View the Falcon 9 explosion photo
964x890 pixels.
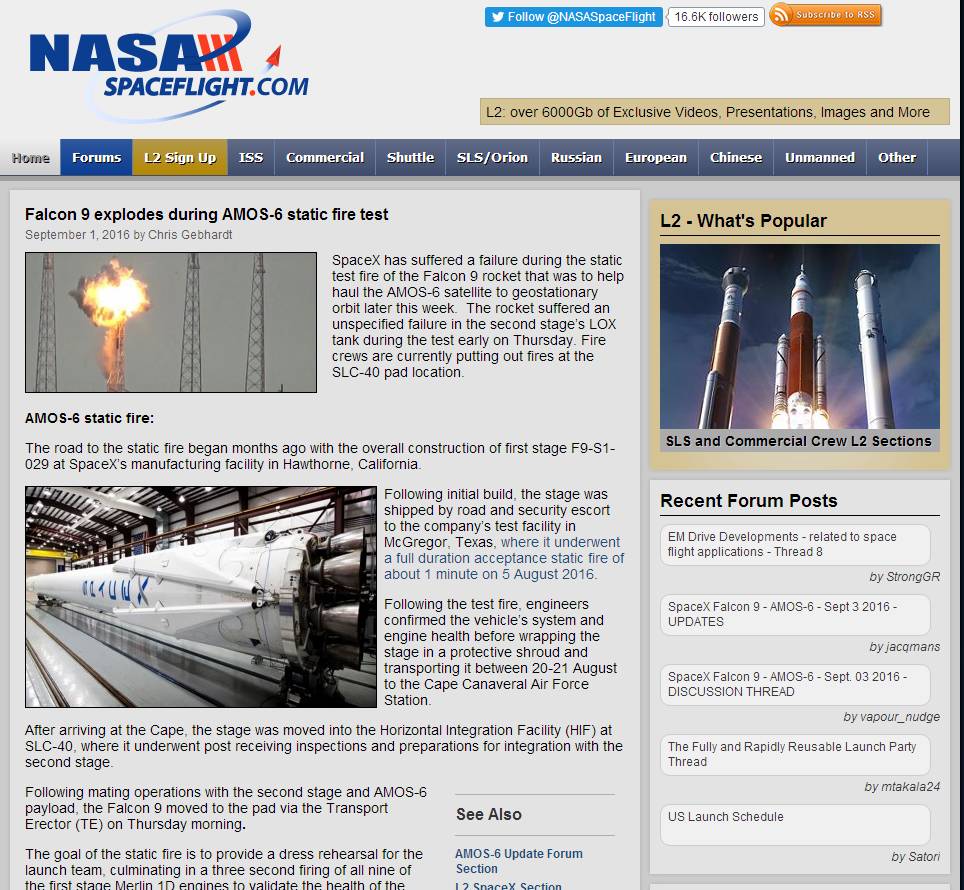click(171, 322)
